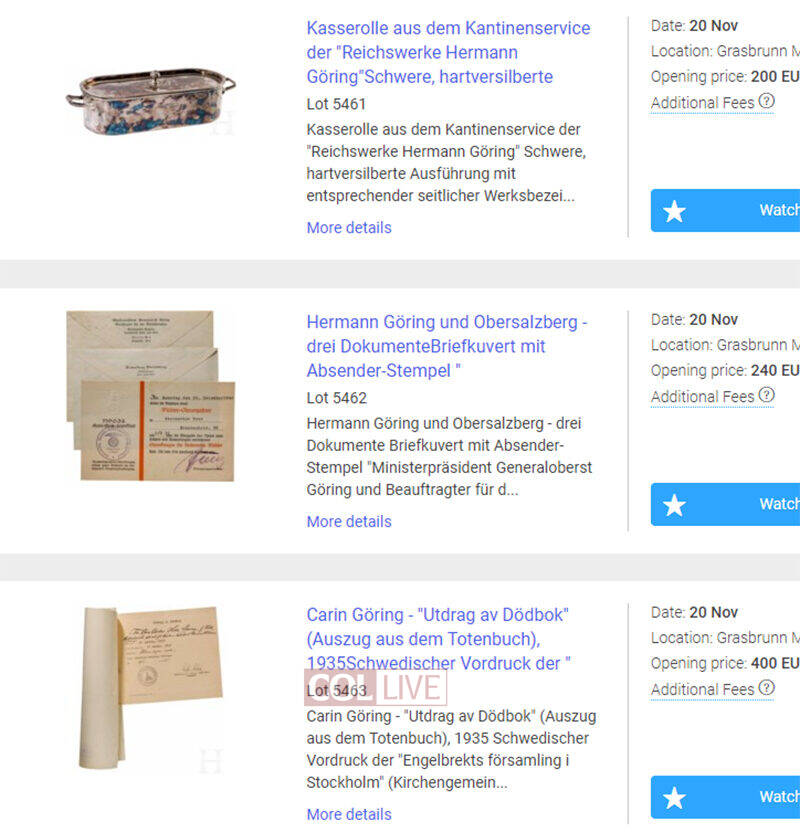The image size is (800, 832).
Task: Click the Additional Fees link for Lot 5463
Action: (702, 690)
